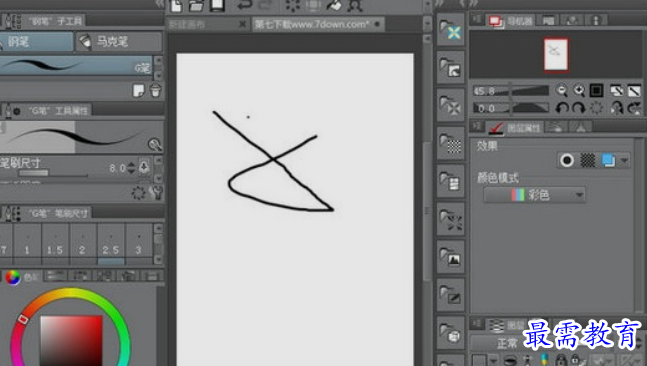Adjust the rotation angle slider 0.0
Screen dimensions: 647x366
(x=511, y=108)
